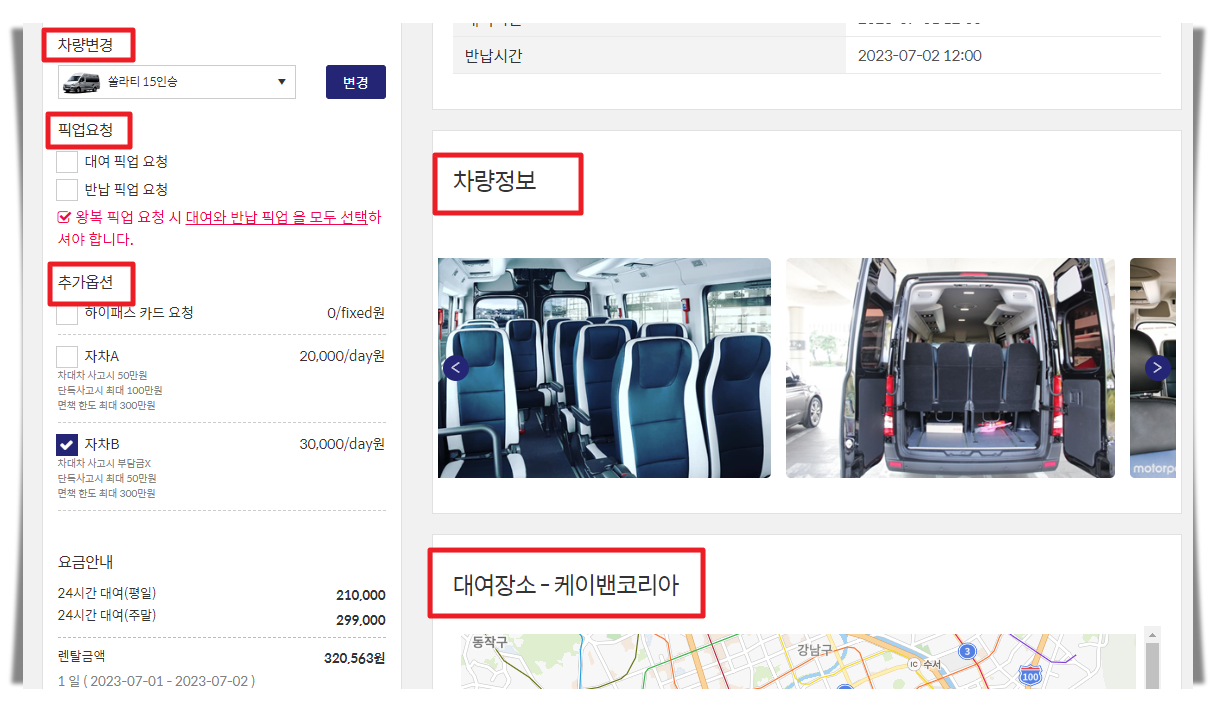Uncheck the 자차B insurance checkbox
Image resolution: width=1216 pixels, height=712 pixels.
pos(67,444)
